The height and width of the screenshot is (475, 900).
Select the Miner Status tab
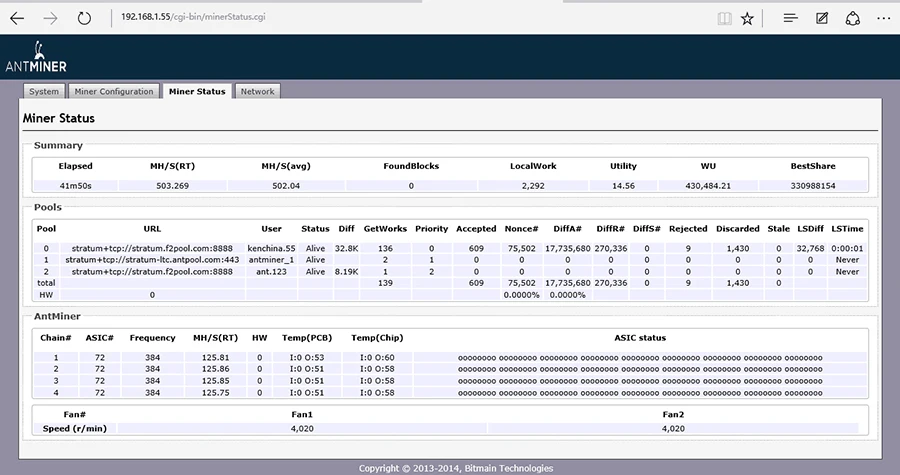(x=197, y=91)
